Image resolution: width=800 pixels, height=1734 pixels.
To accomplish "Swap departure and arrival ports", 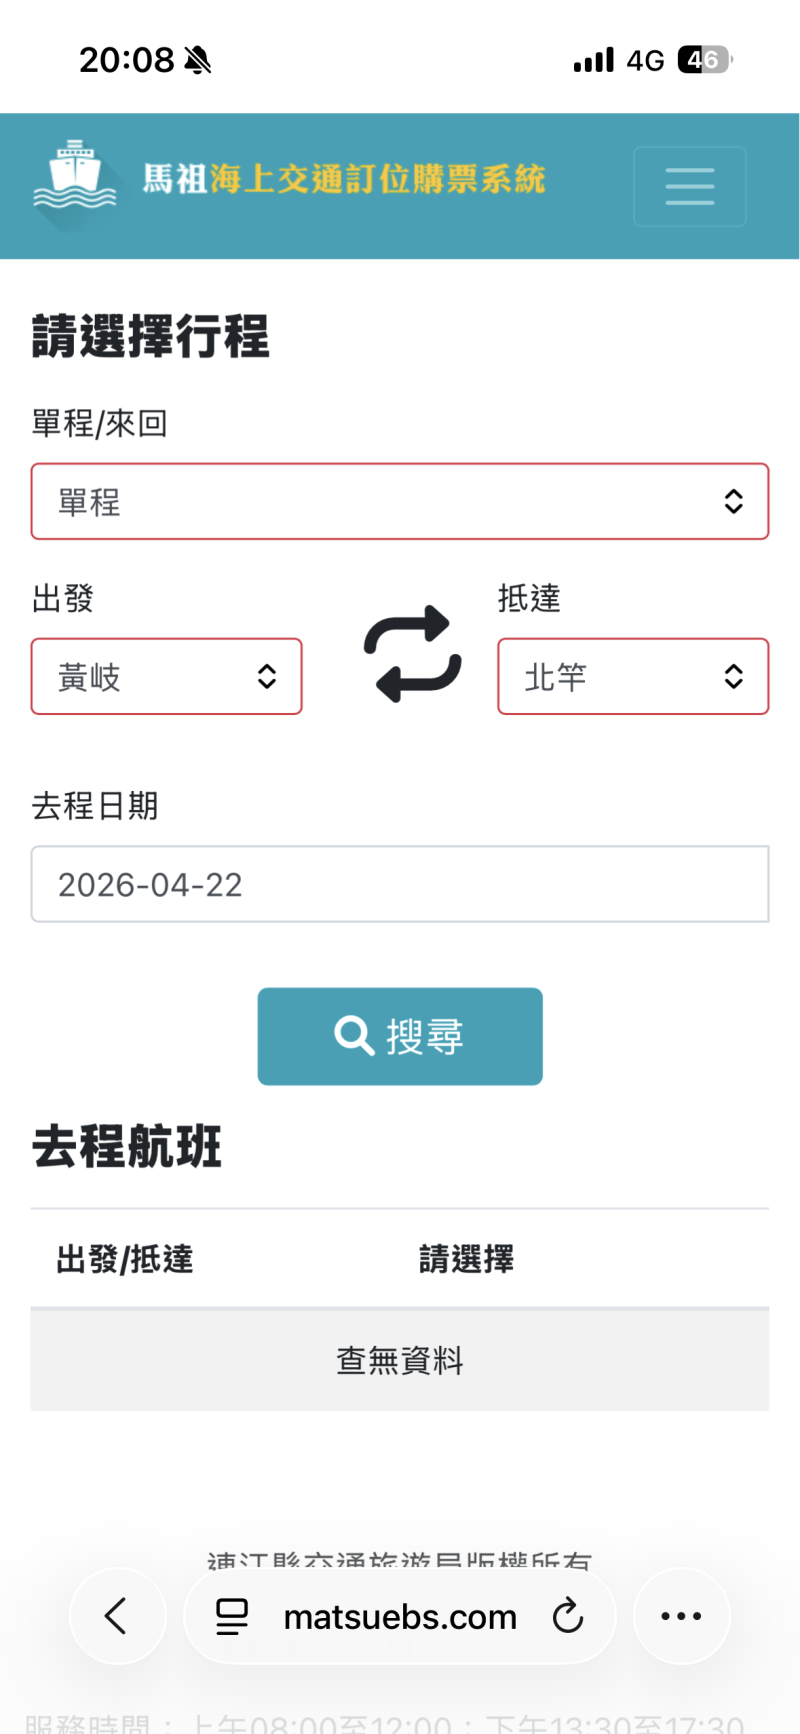I will point(412,653).
